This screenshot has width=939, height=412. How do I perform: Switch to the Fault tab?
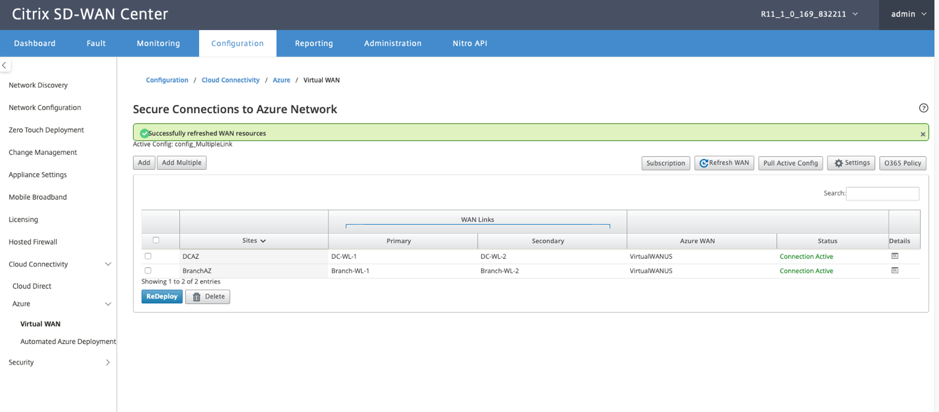click(x=96, y=43)
